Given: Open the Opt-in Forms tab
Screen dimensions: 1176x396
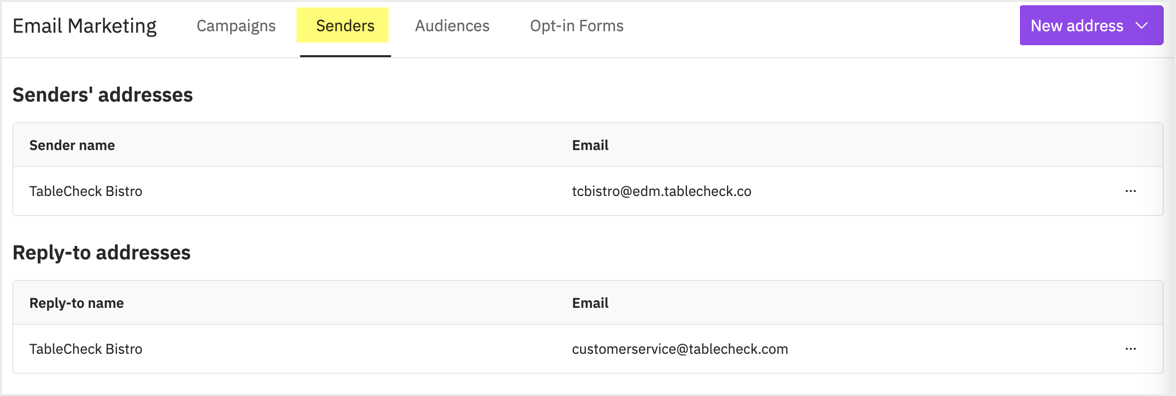Looking at the screenshot, I should pos(577,26).
